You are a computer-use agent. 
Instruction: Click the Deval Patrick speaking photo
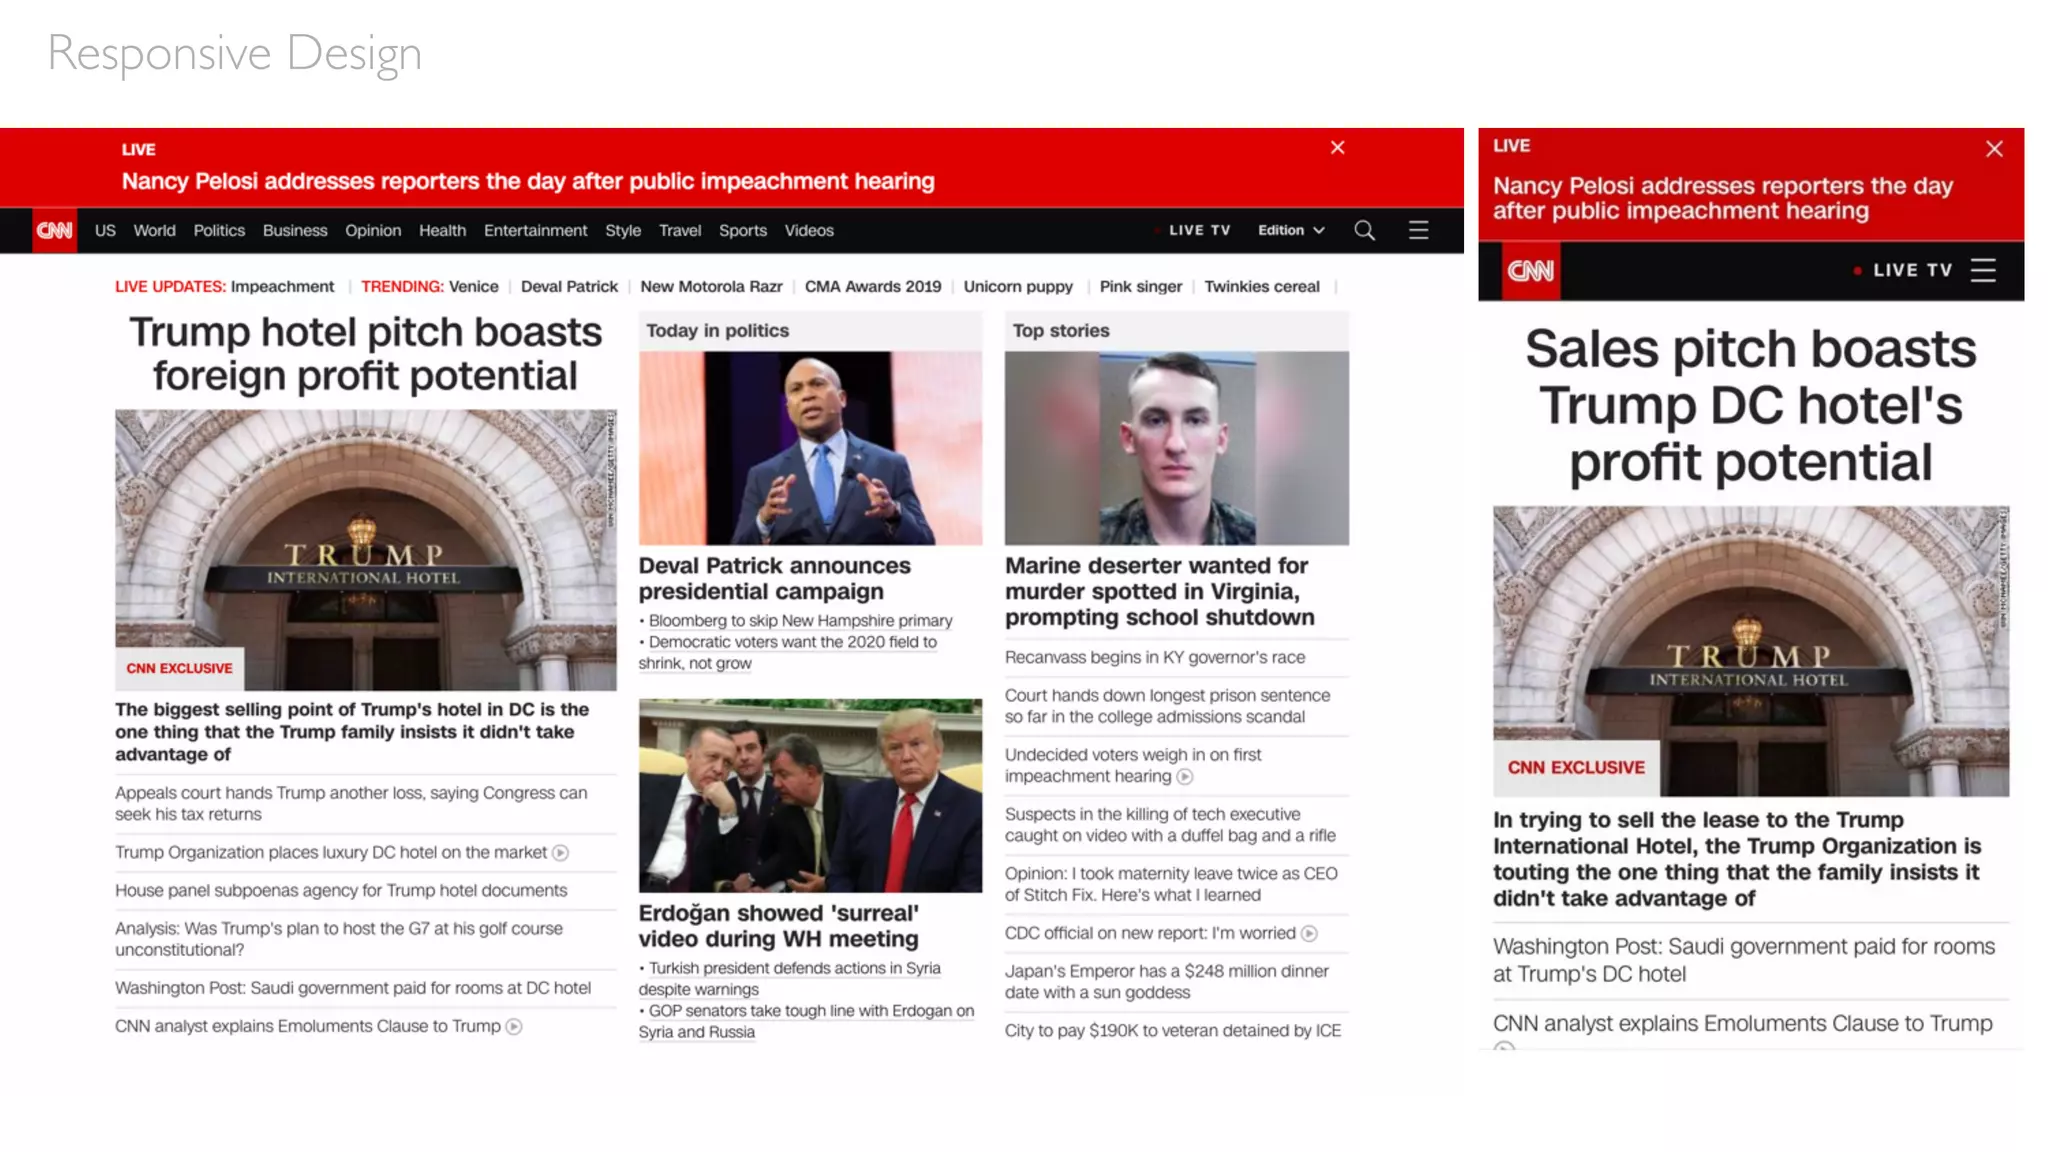pyautogui.click(x=810, y=448)
